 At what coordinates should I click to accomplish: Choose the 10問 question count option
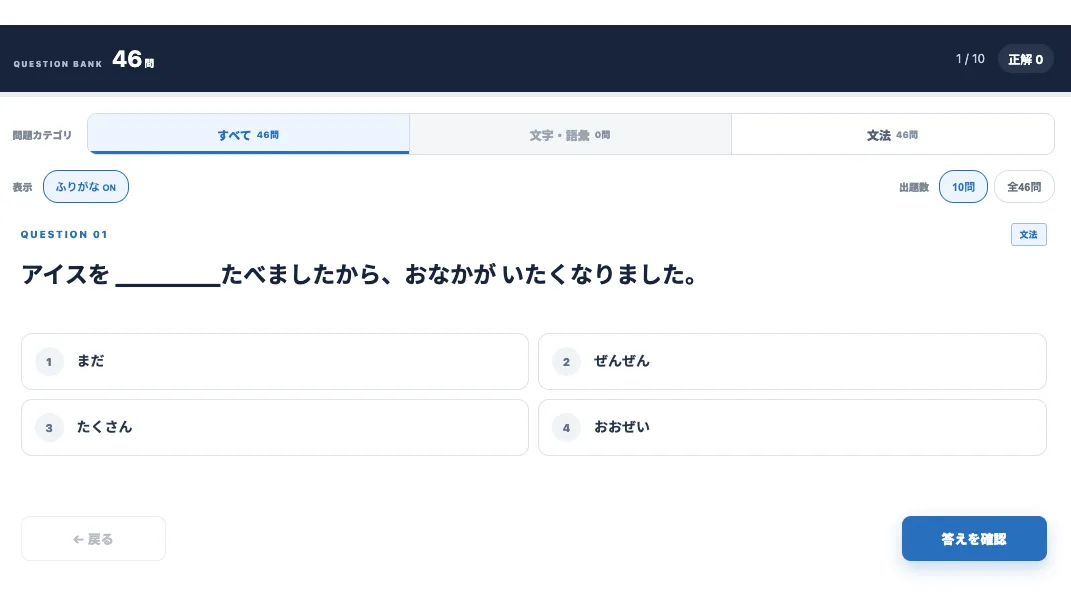click(963, 186)
